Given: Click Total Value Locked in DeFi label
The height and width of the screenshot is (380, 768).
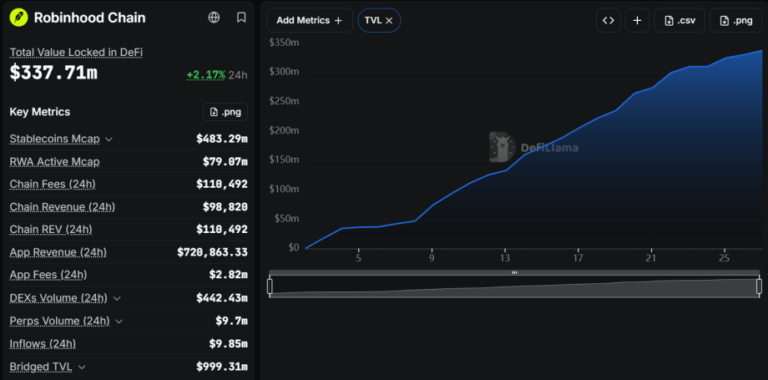Looking at the screenshot, I should click(76, 52).
